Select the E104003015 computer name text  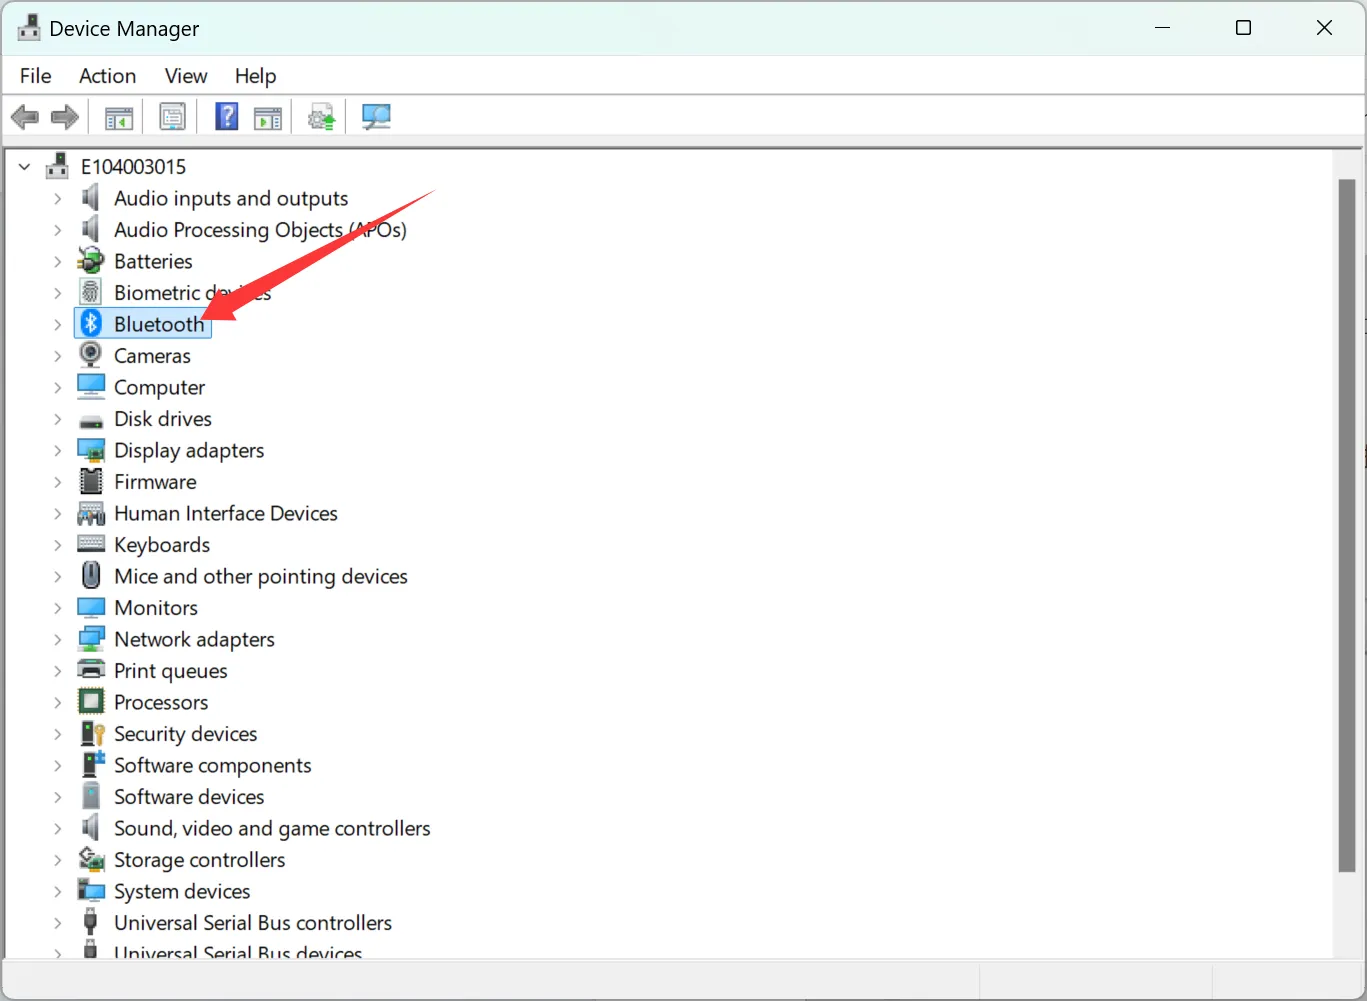[133, 167]
